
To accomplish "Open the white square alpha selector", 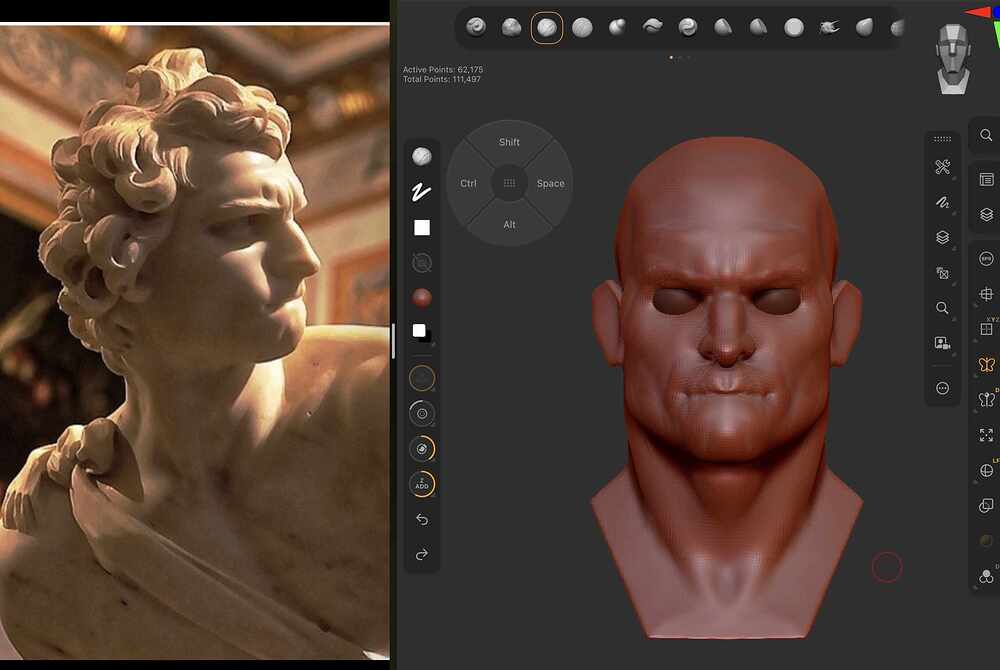I will 422,228.
